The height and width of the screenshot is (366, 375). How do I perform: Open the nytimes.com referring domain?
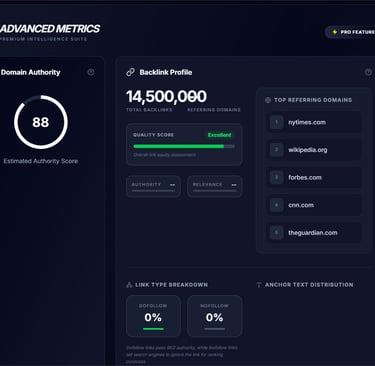pyautogui.click(x=314, y=122)
